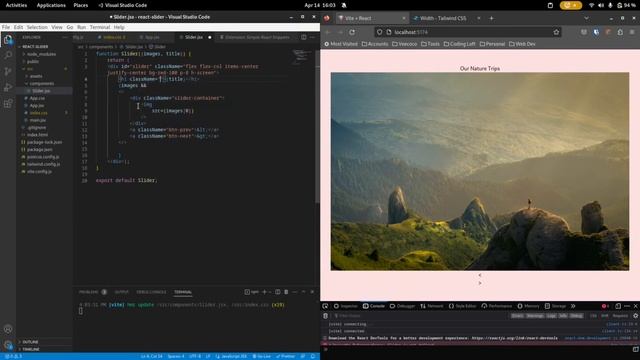Collapse the REACT-SLIDER root folder
This screenshot has width=640, height=360.
[35, 47]
